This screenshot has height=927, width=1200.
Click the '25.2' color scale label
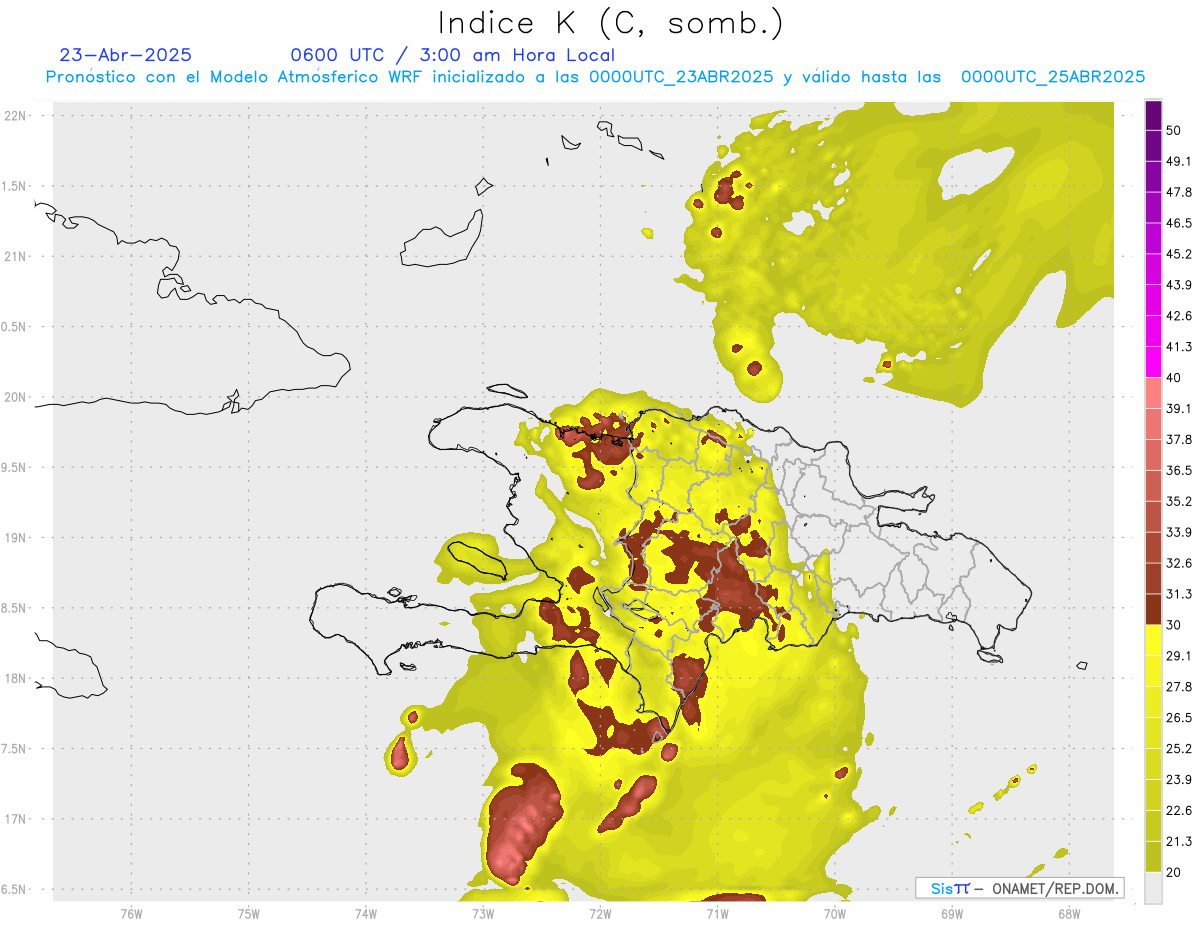[1179, 749]
